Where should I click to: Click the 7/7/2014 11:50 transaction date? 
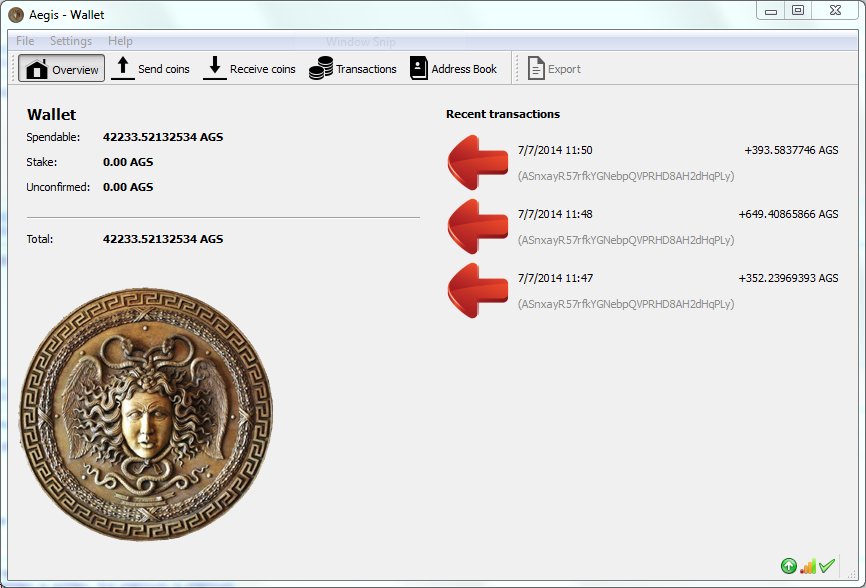pyautogui.click(x=555, y=150)
